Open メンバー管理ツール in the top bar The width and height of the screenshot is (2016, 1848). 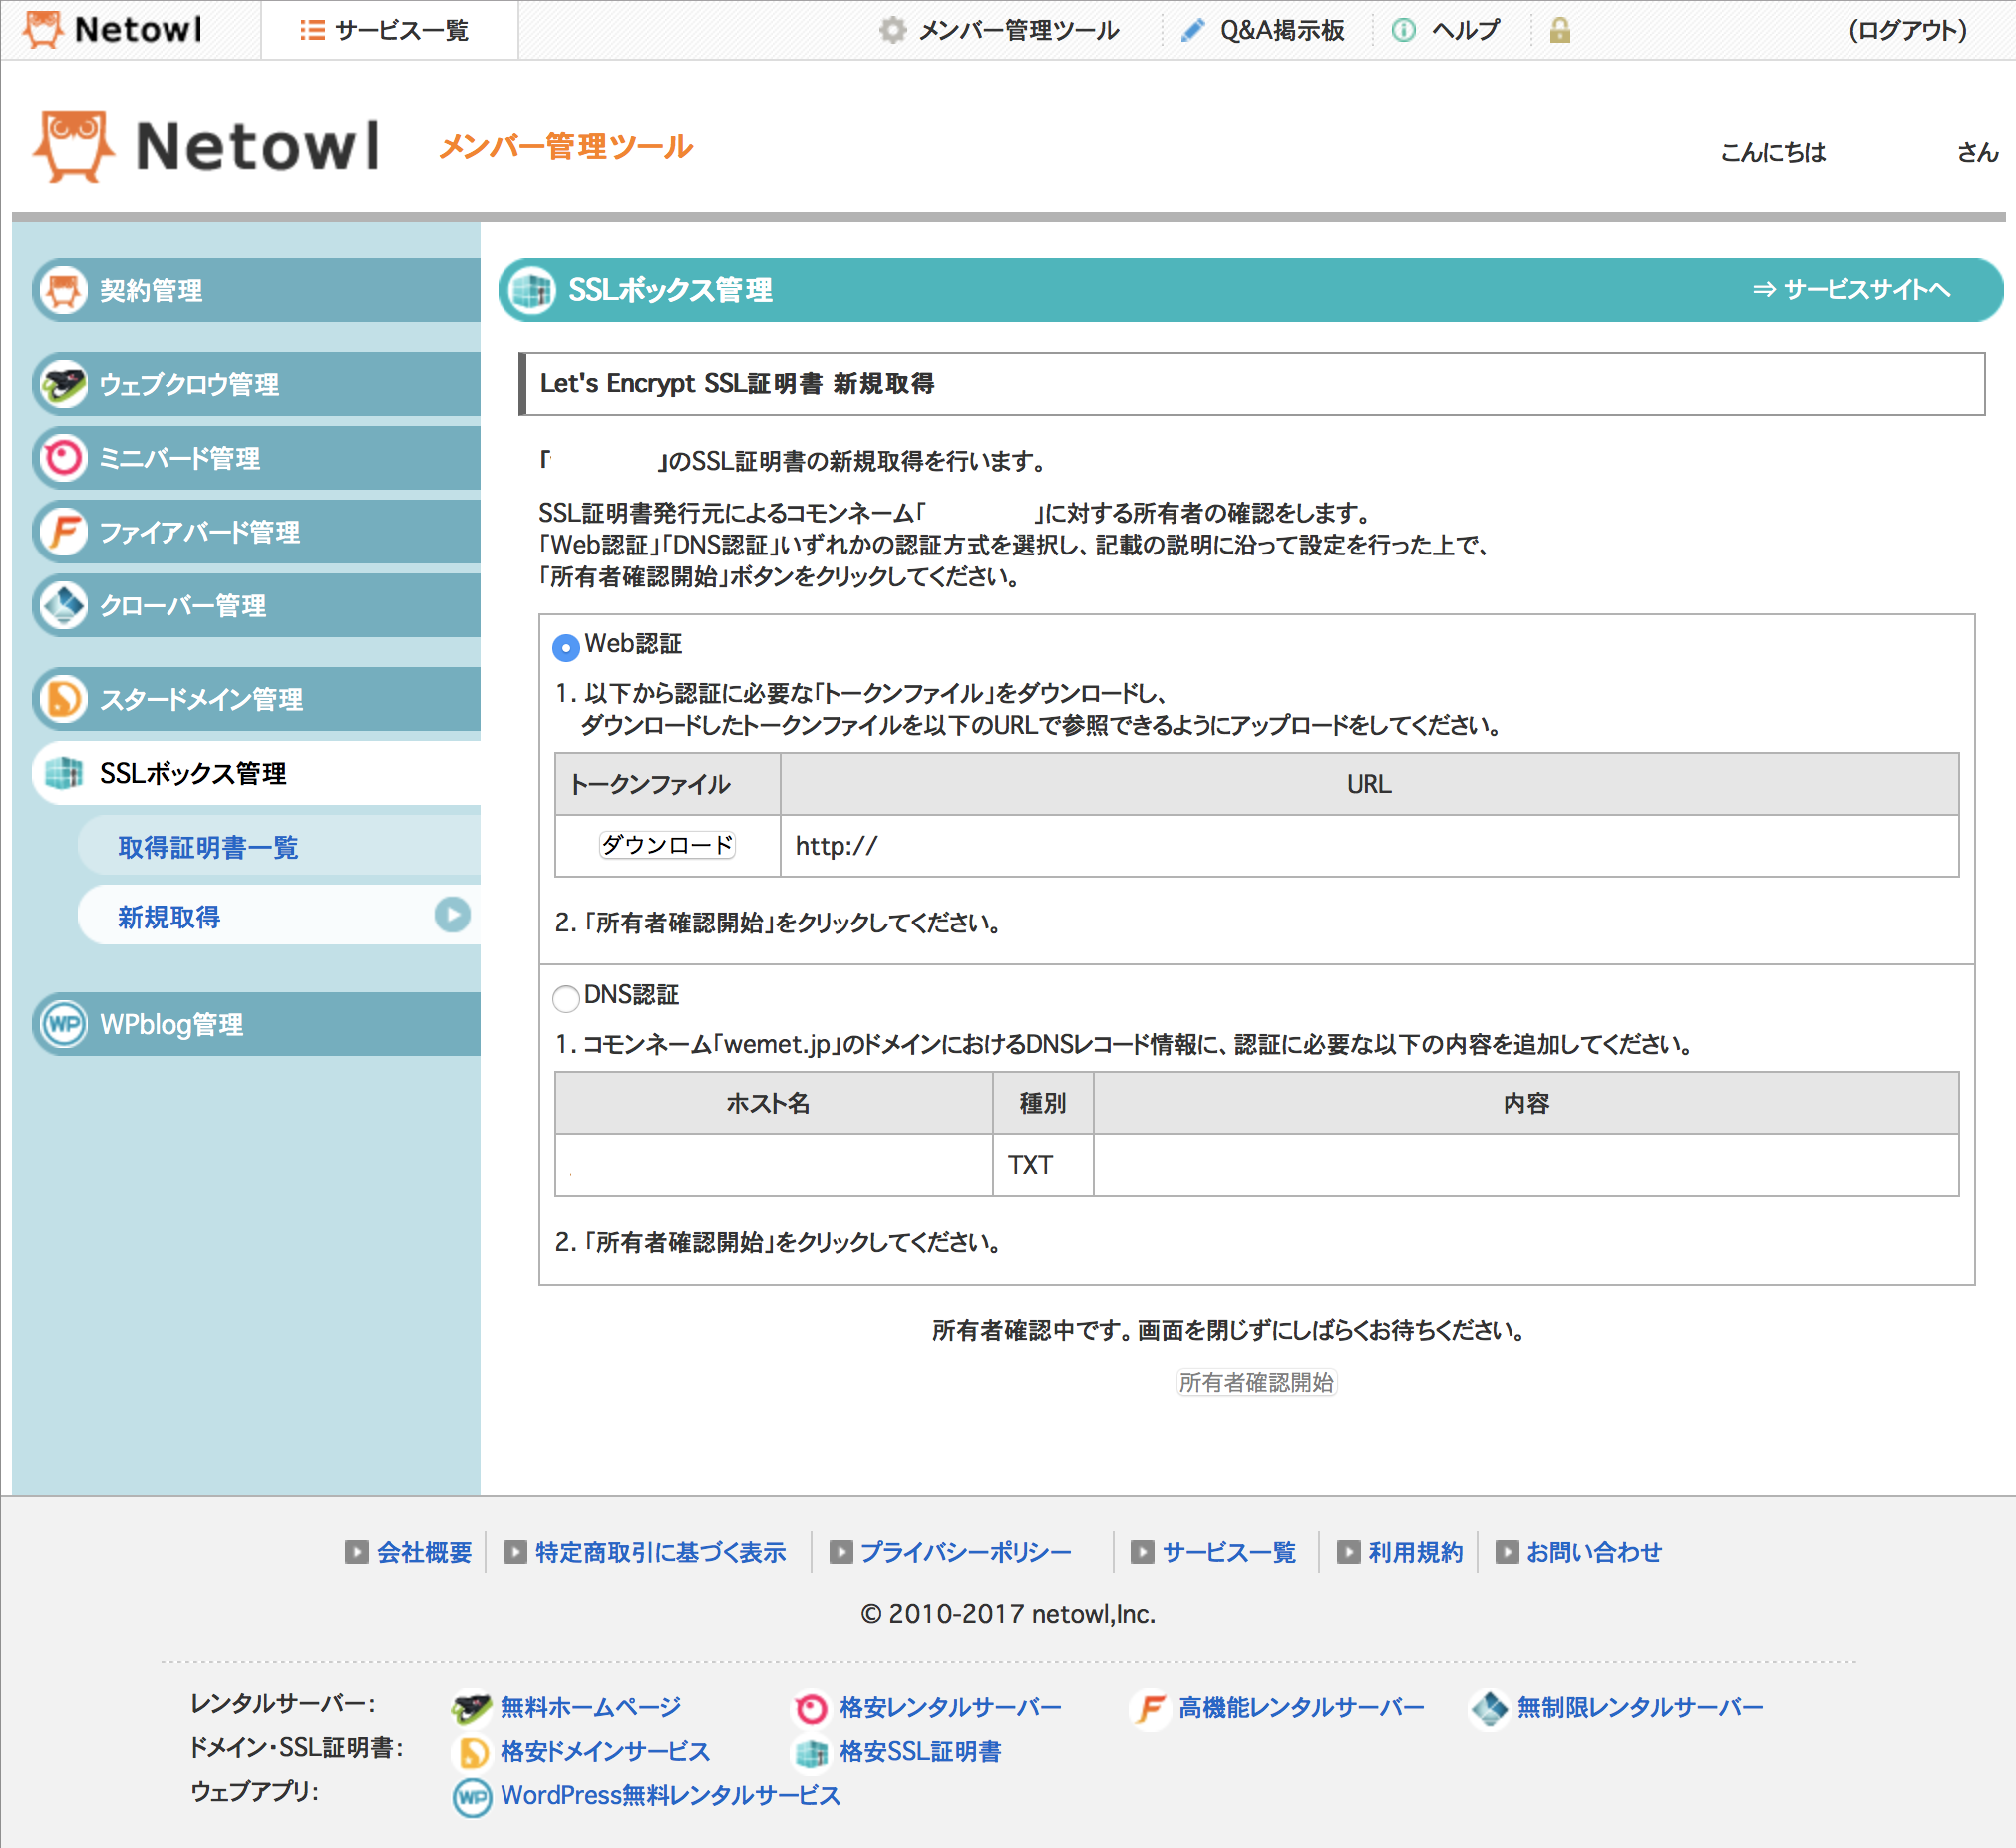pyautogui.click(x=1018, y=31)
